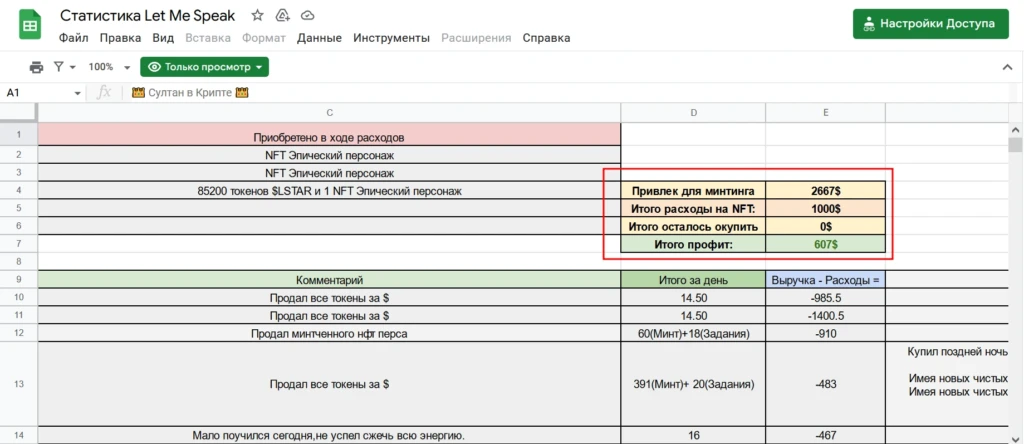Click the fx function icon
1024x444 pixels.
click(104, 93)
